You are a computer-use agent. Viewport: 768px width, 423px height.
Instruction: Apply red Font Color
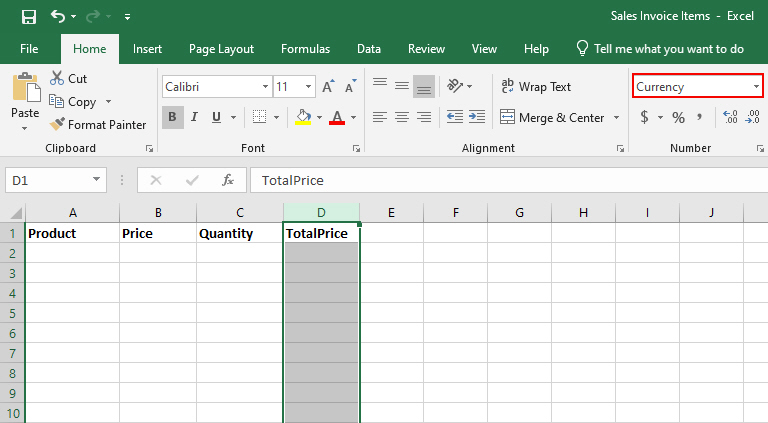point(337,117)
